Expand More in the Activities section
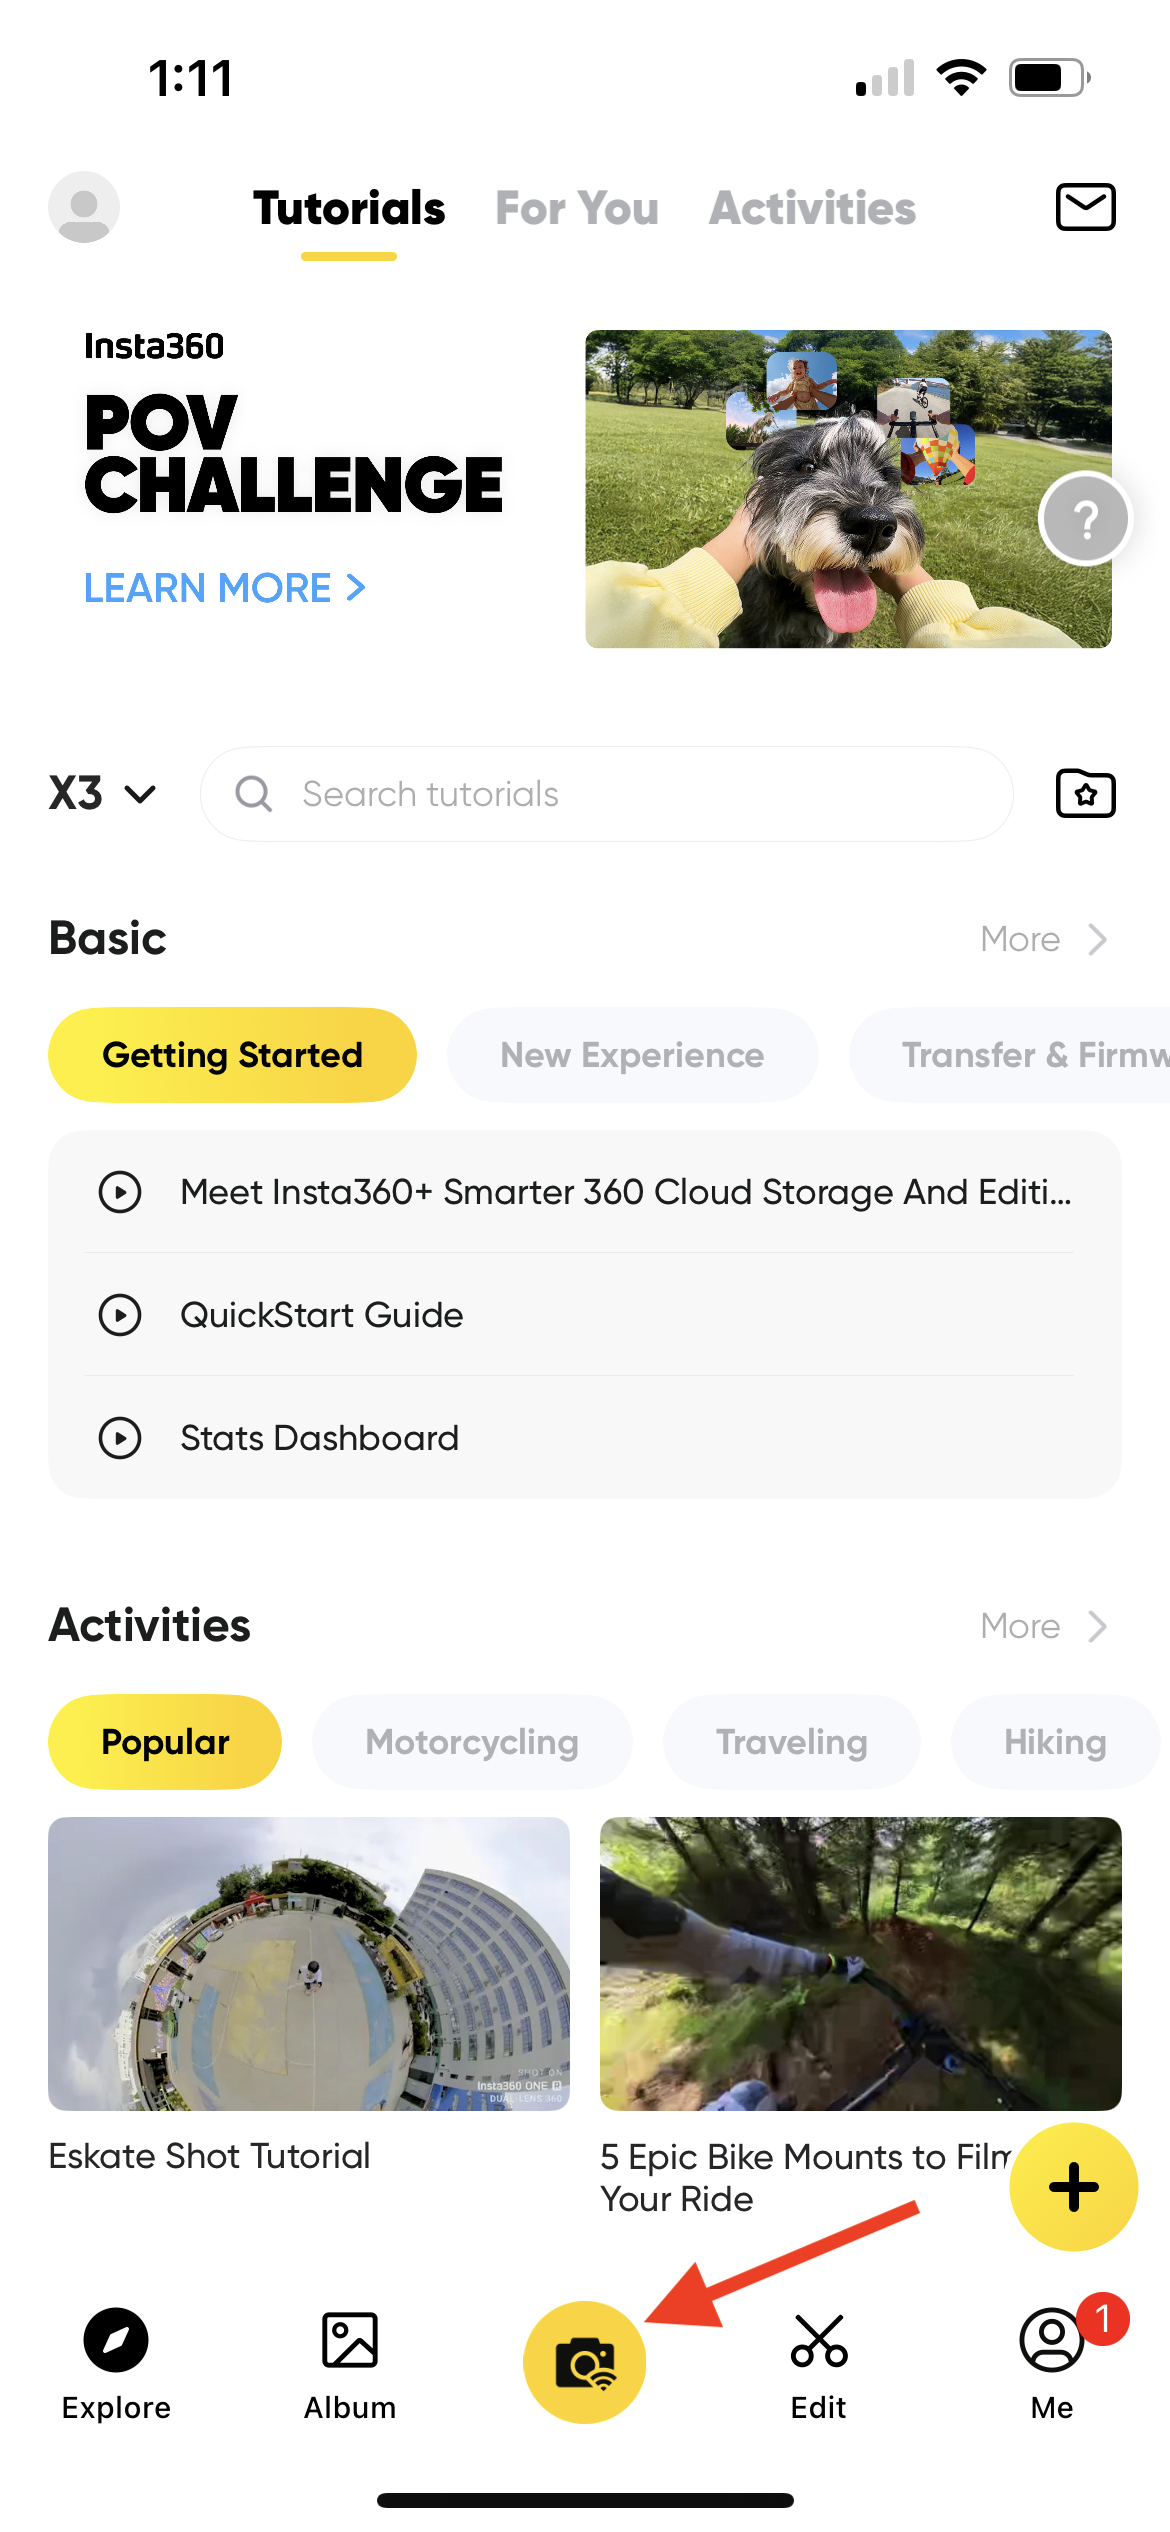This screenshot has width=1170, height=2532. [x=1043, y=1626]
